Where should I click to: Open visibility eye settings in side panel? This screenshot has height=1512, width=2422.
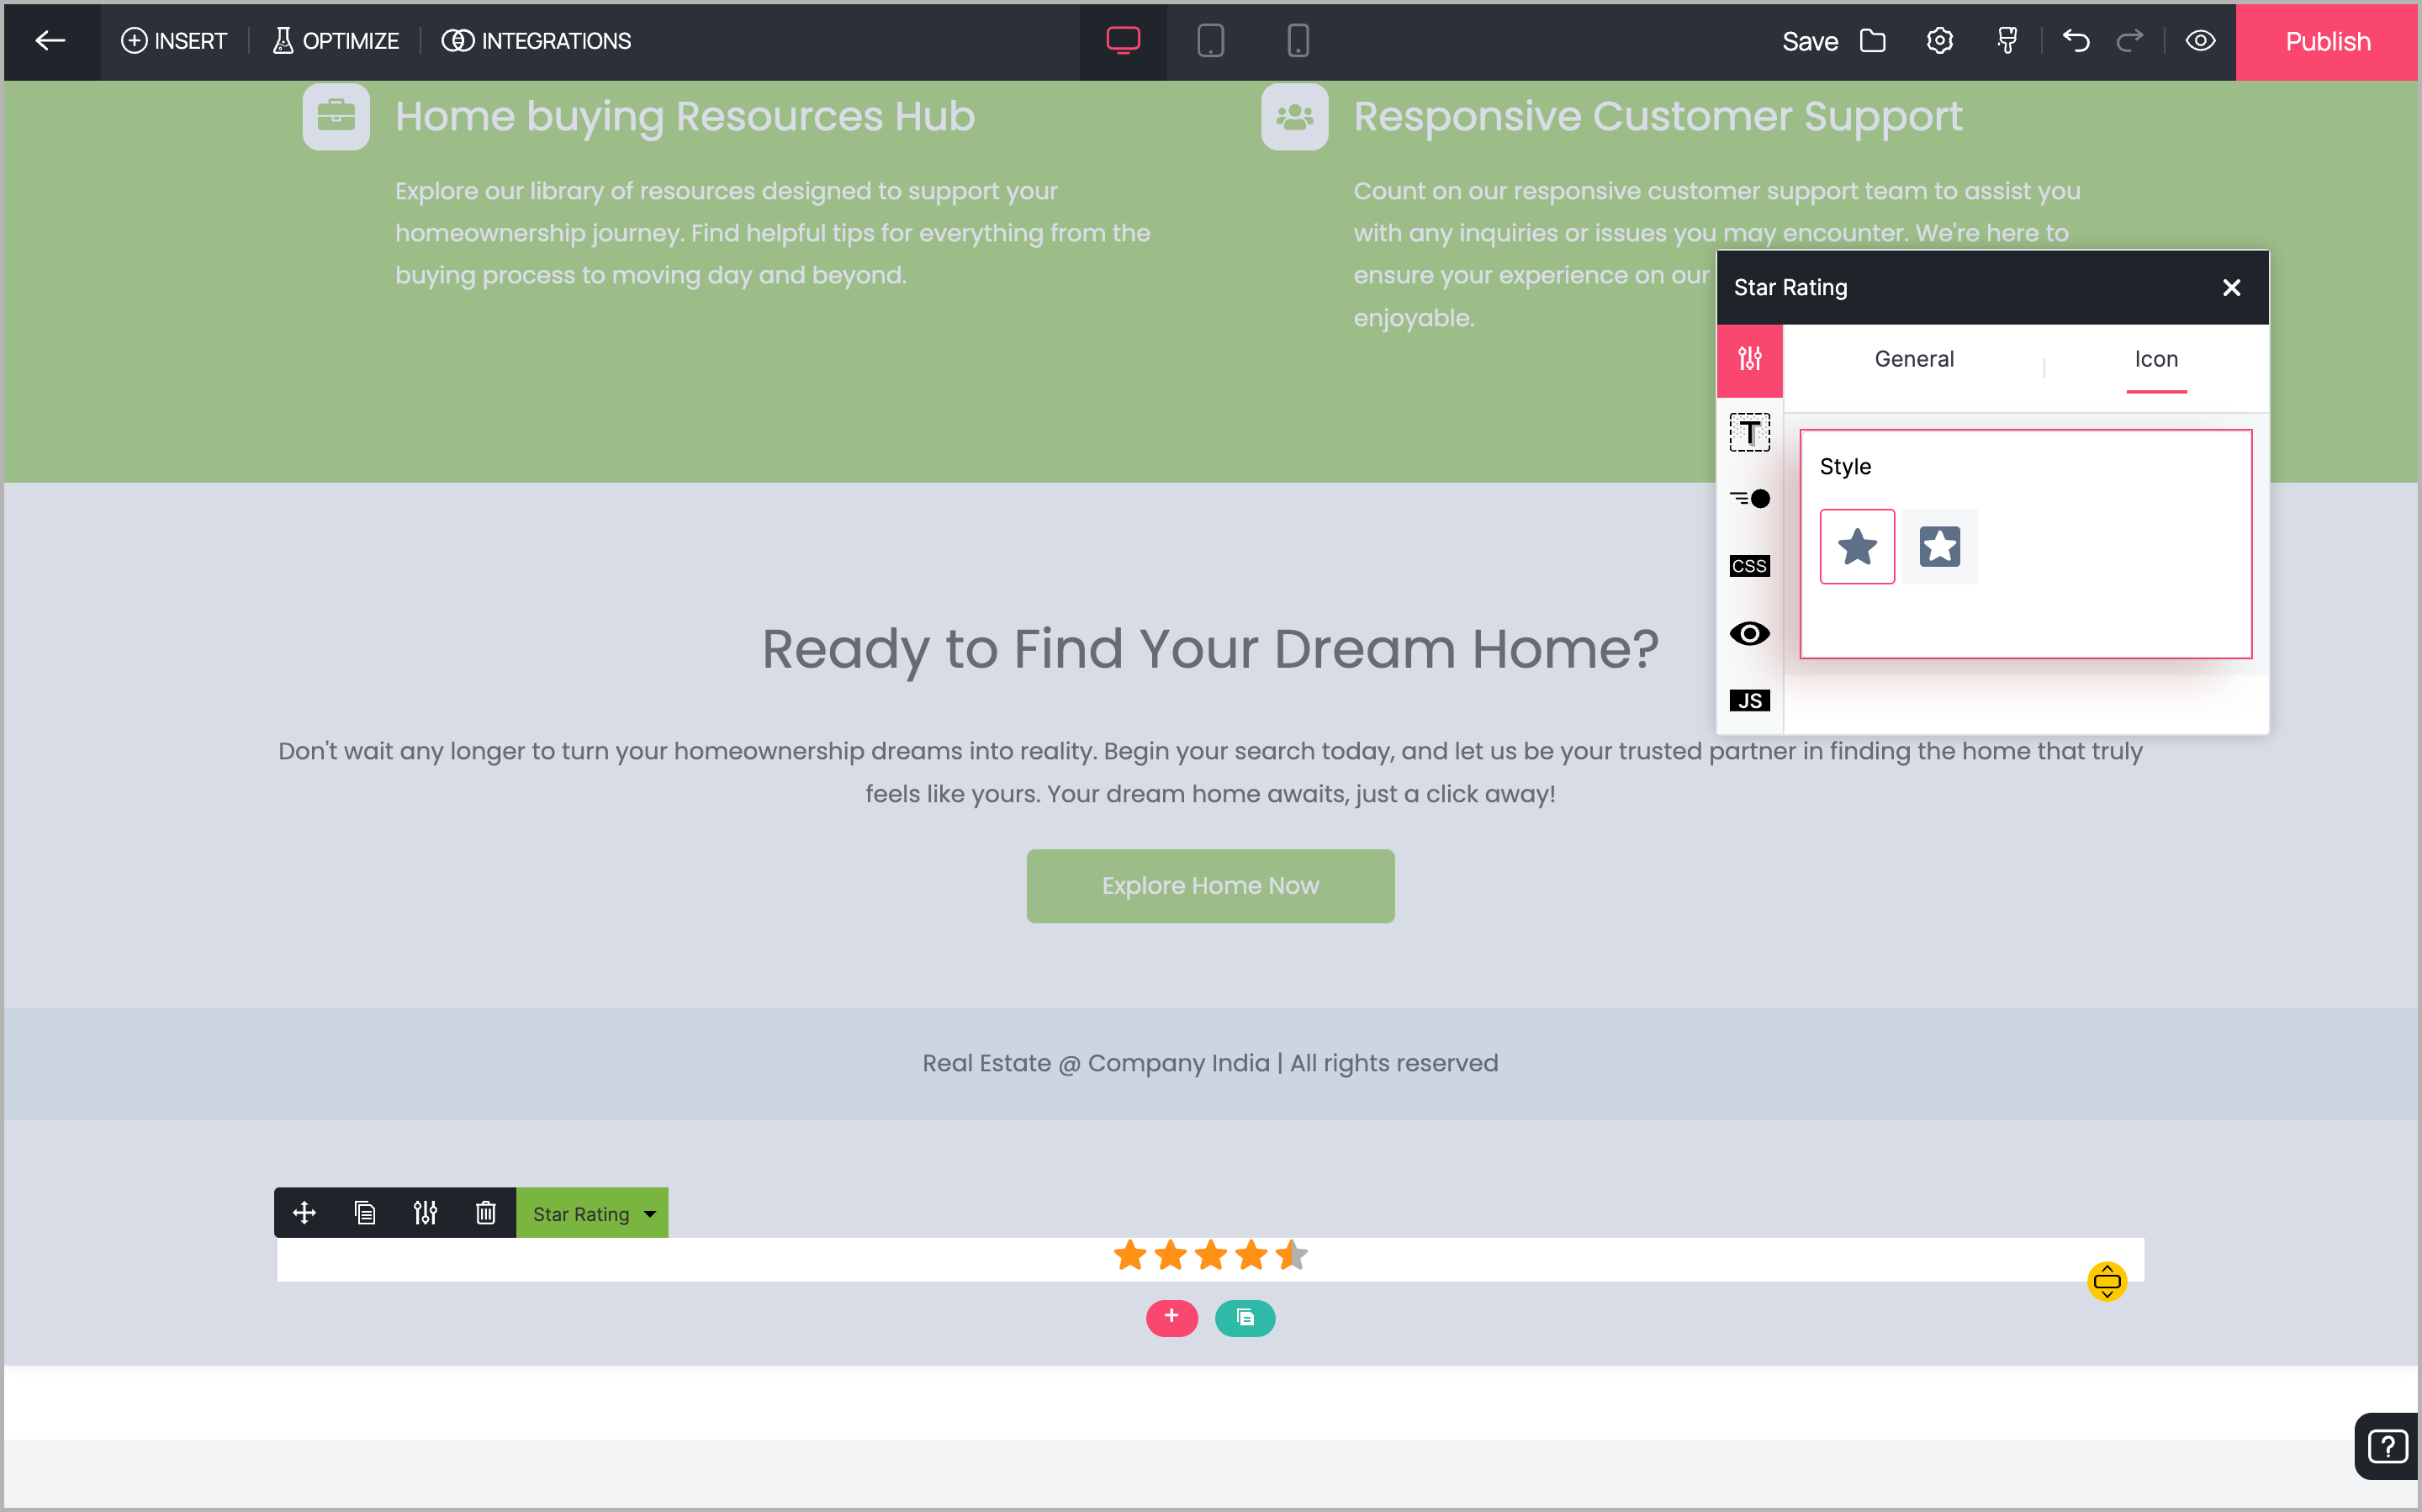tap(1748, 633)
